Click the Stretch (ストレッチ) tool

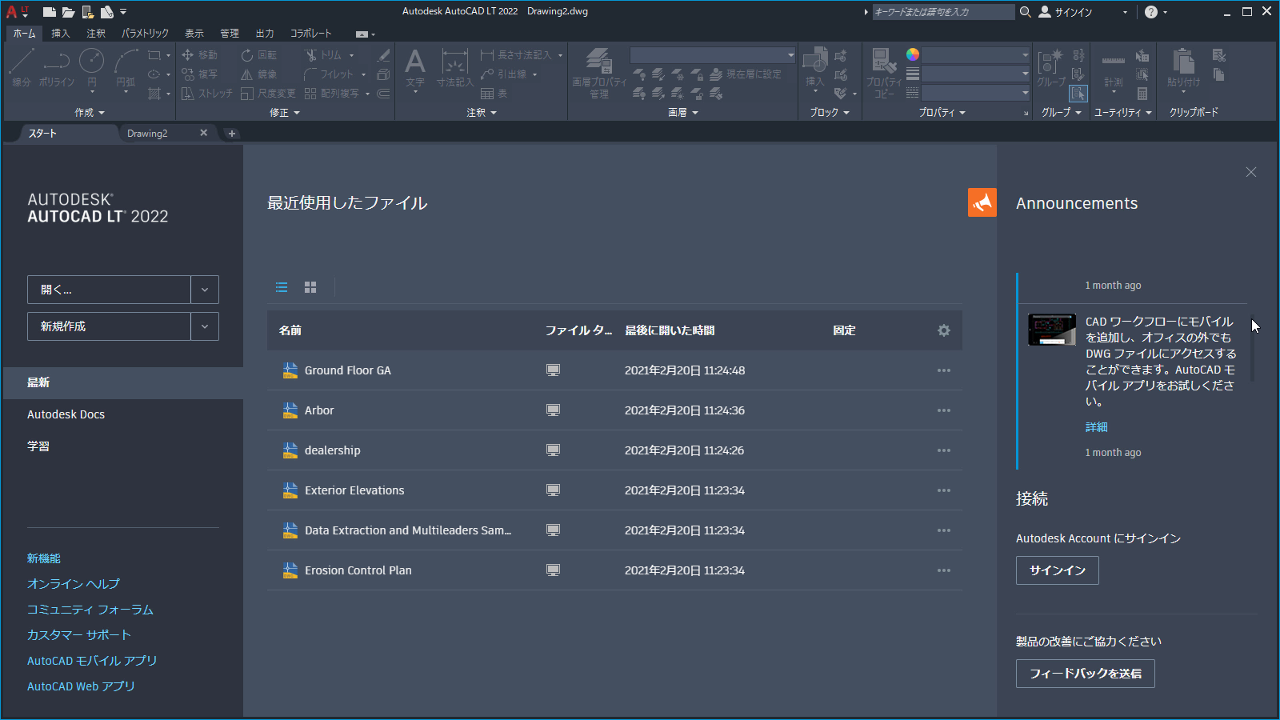[207, 93]
